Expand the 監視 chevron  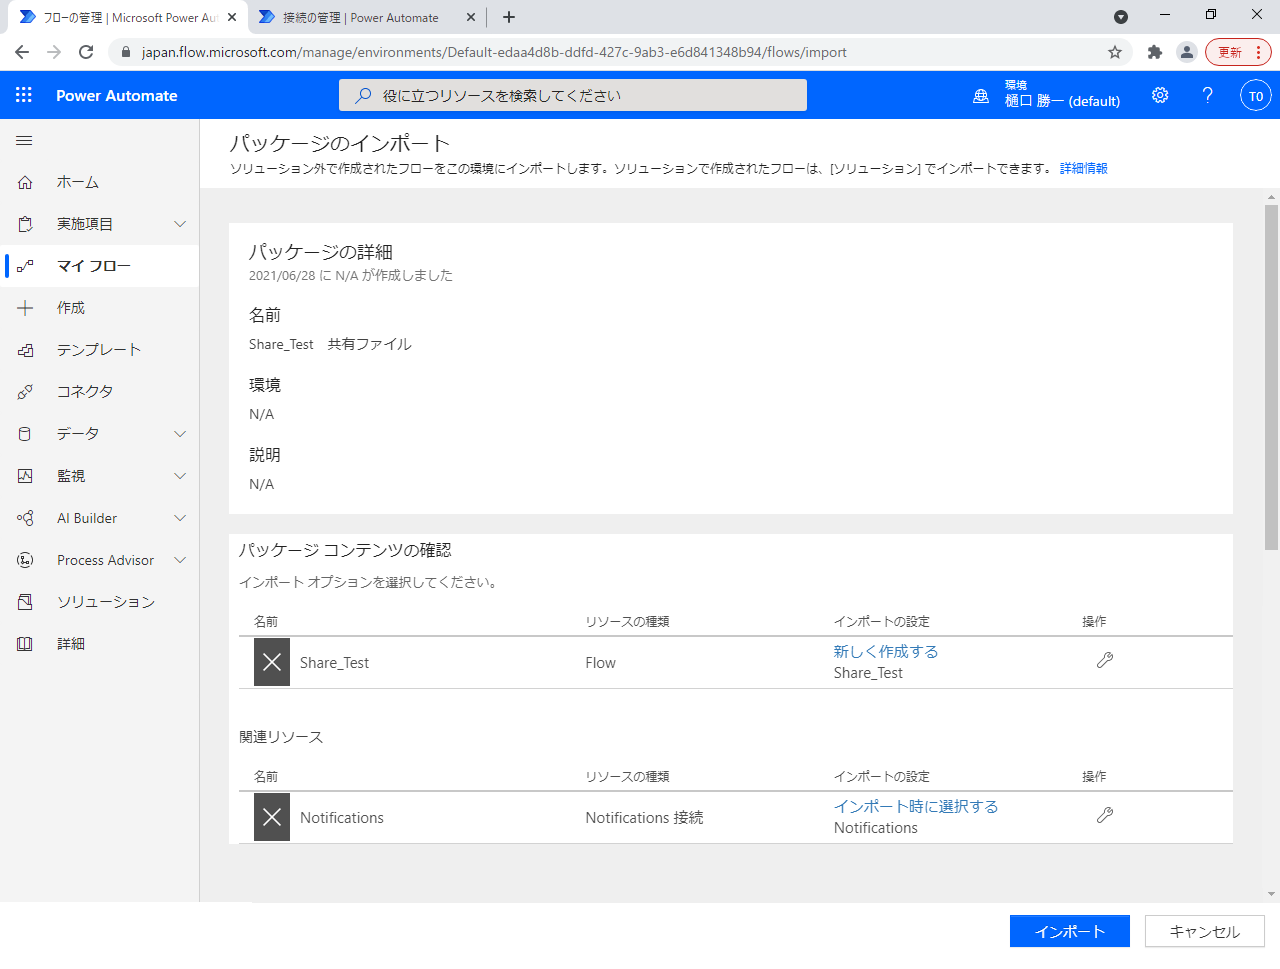click(x=180, y=476)
